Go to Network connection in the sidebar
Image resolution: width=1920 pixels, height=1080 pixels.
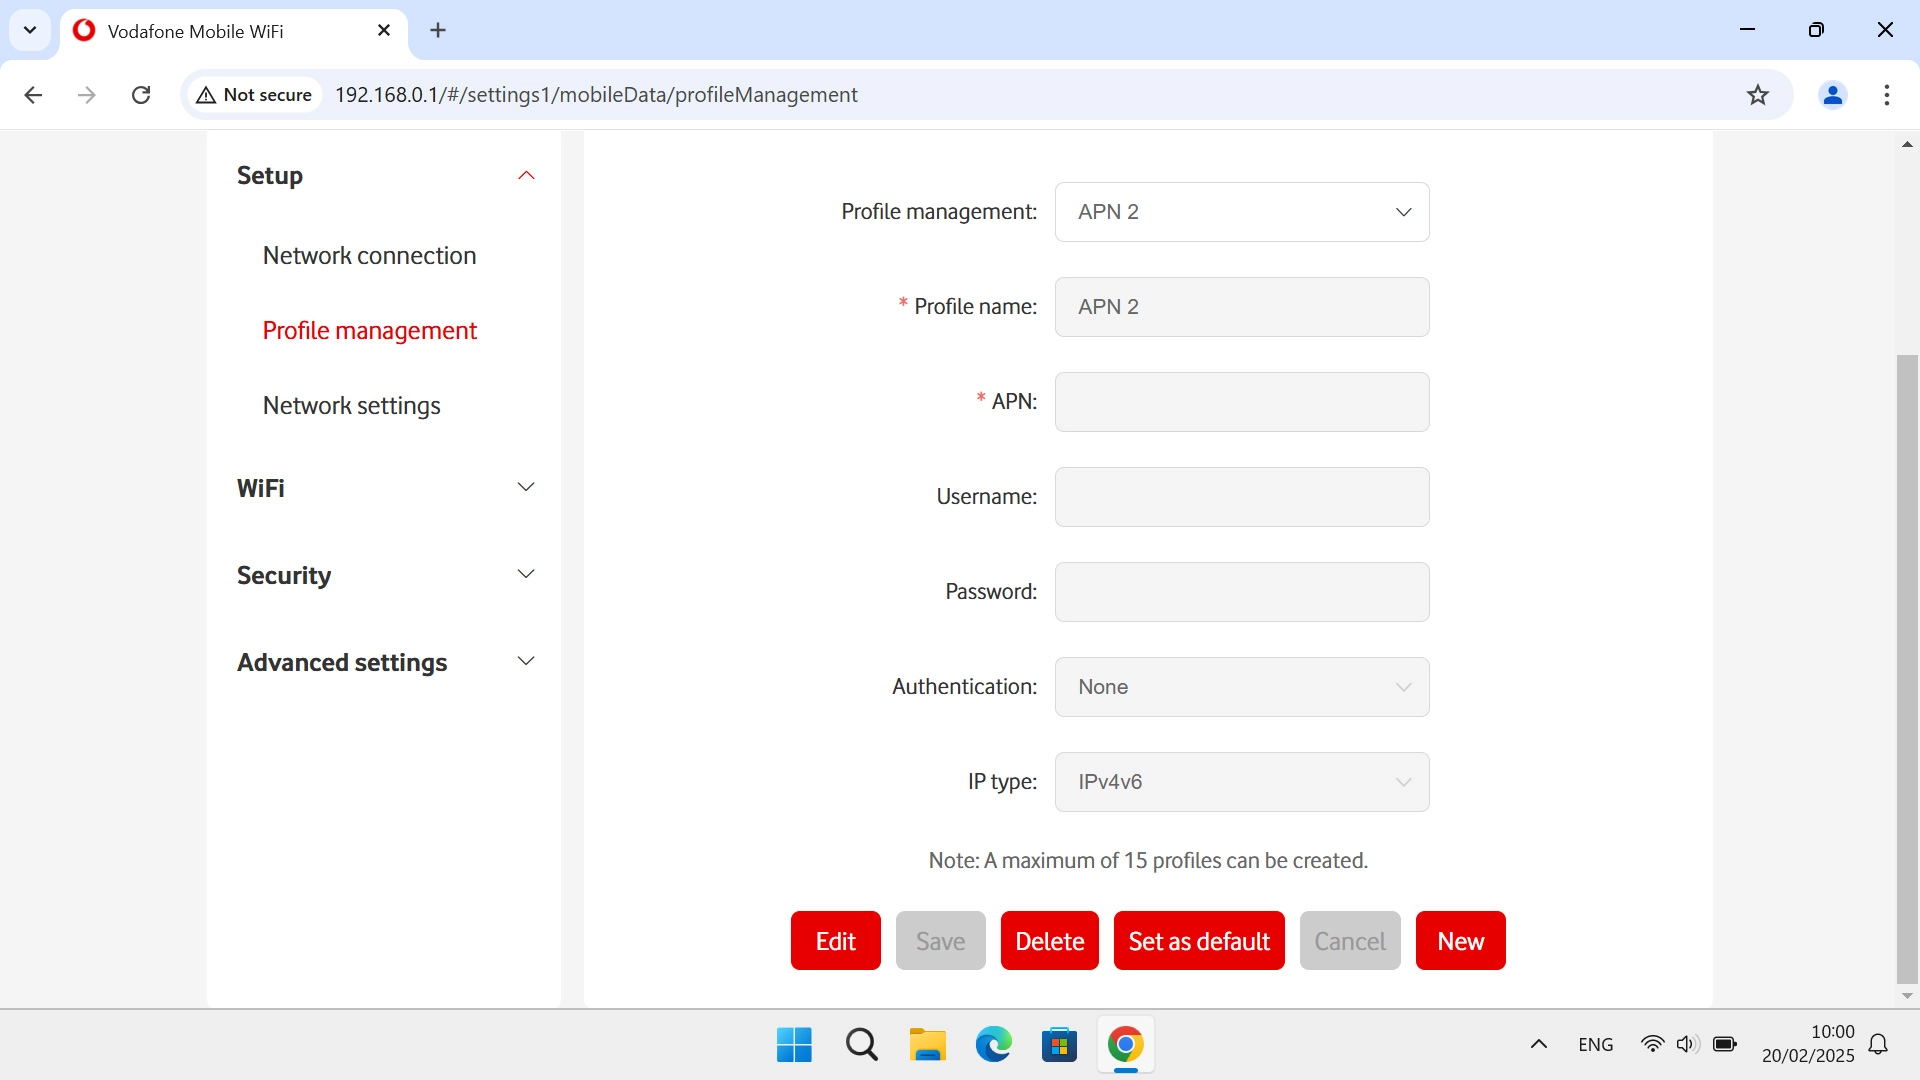369,256
